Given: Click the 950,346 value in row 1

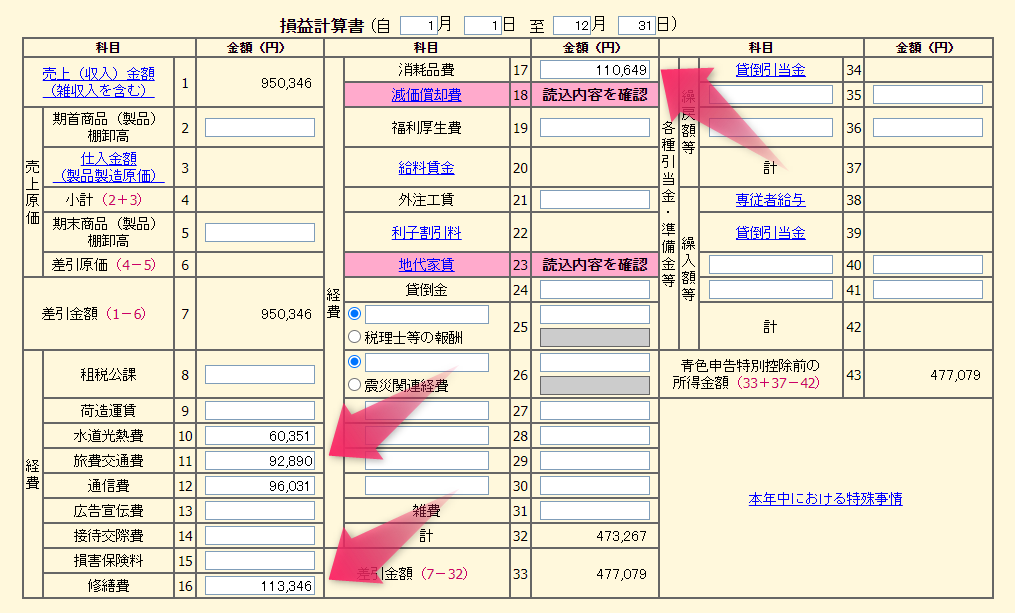Looking at the screenshot, I should (286, 83).
